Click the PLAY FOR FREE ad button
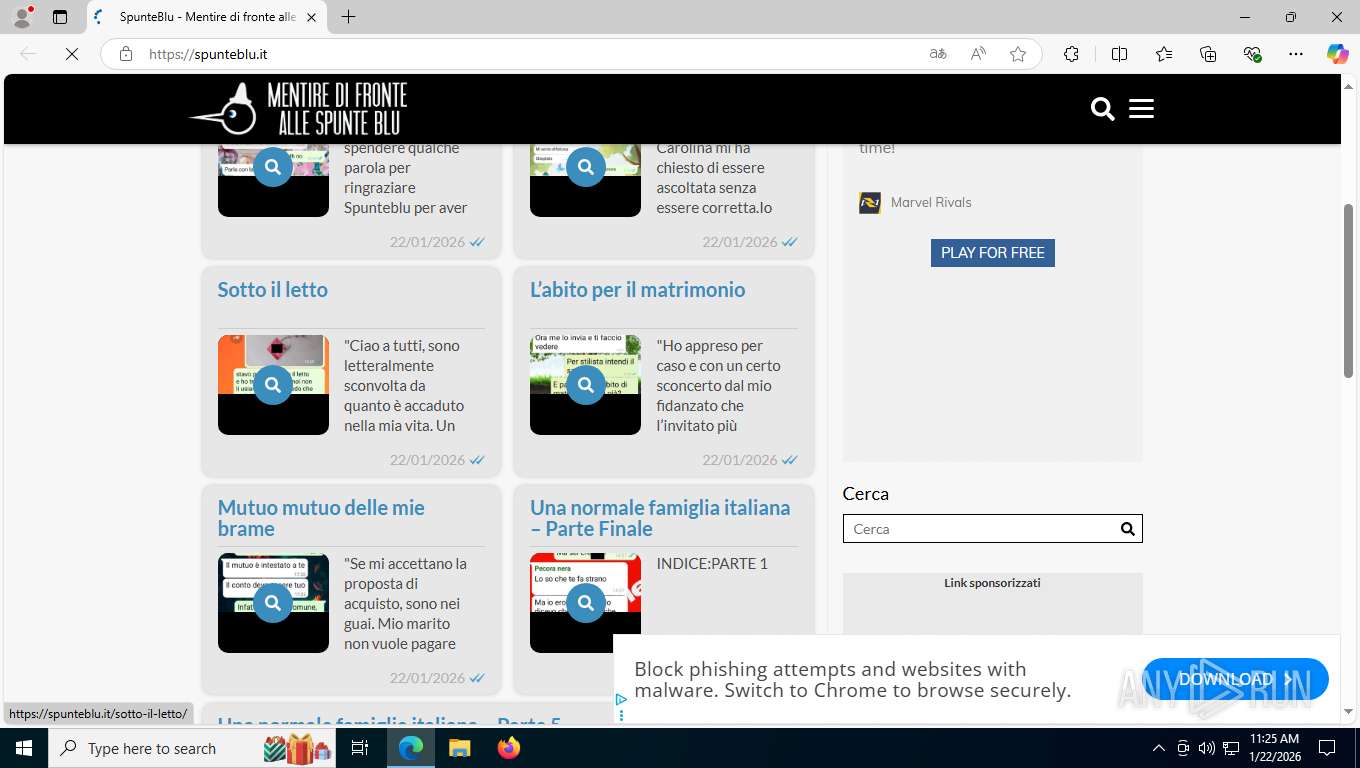This screenshot has width=1360, height=768. [x=992, y=253]
